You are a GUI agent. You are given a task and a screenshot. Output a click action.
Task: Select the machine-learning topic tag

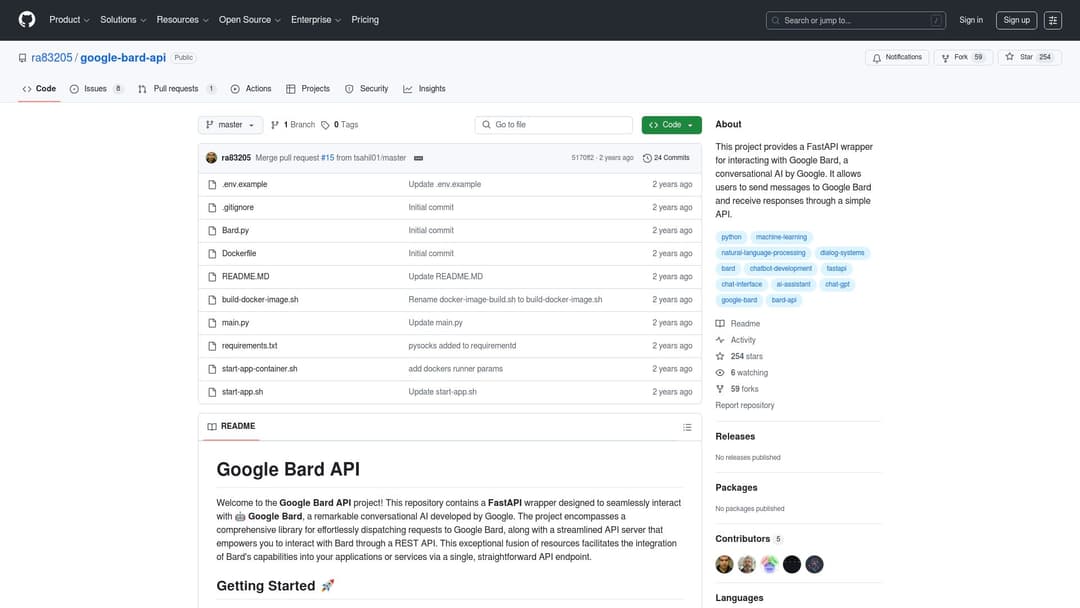[x=781, y=237]
